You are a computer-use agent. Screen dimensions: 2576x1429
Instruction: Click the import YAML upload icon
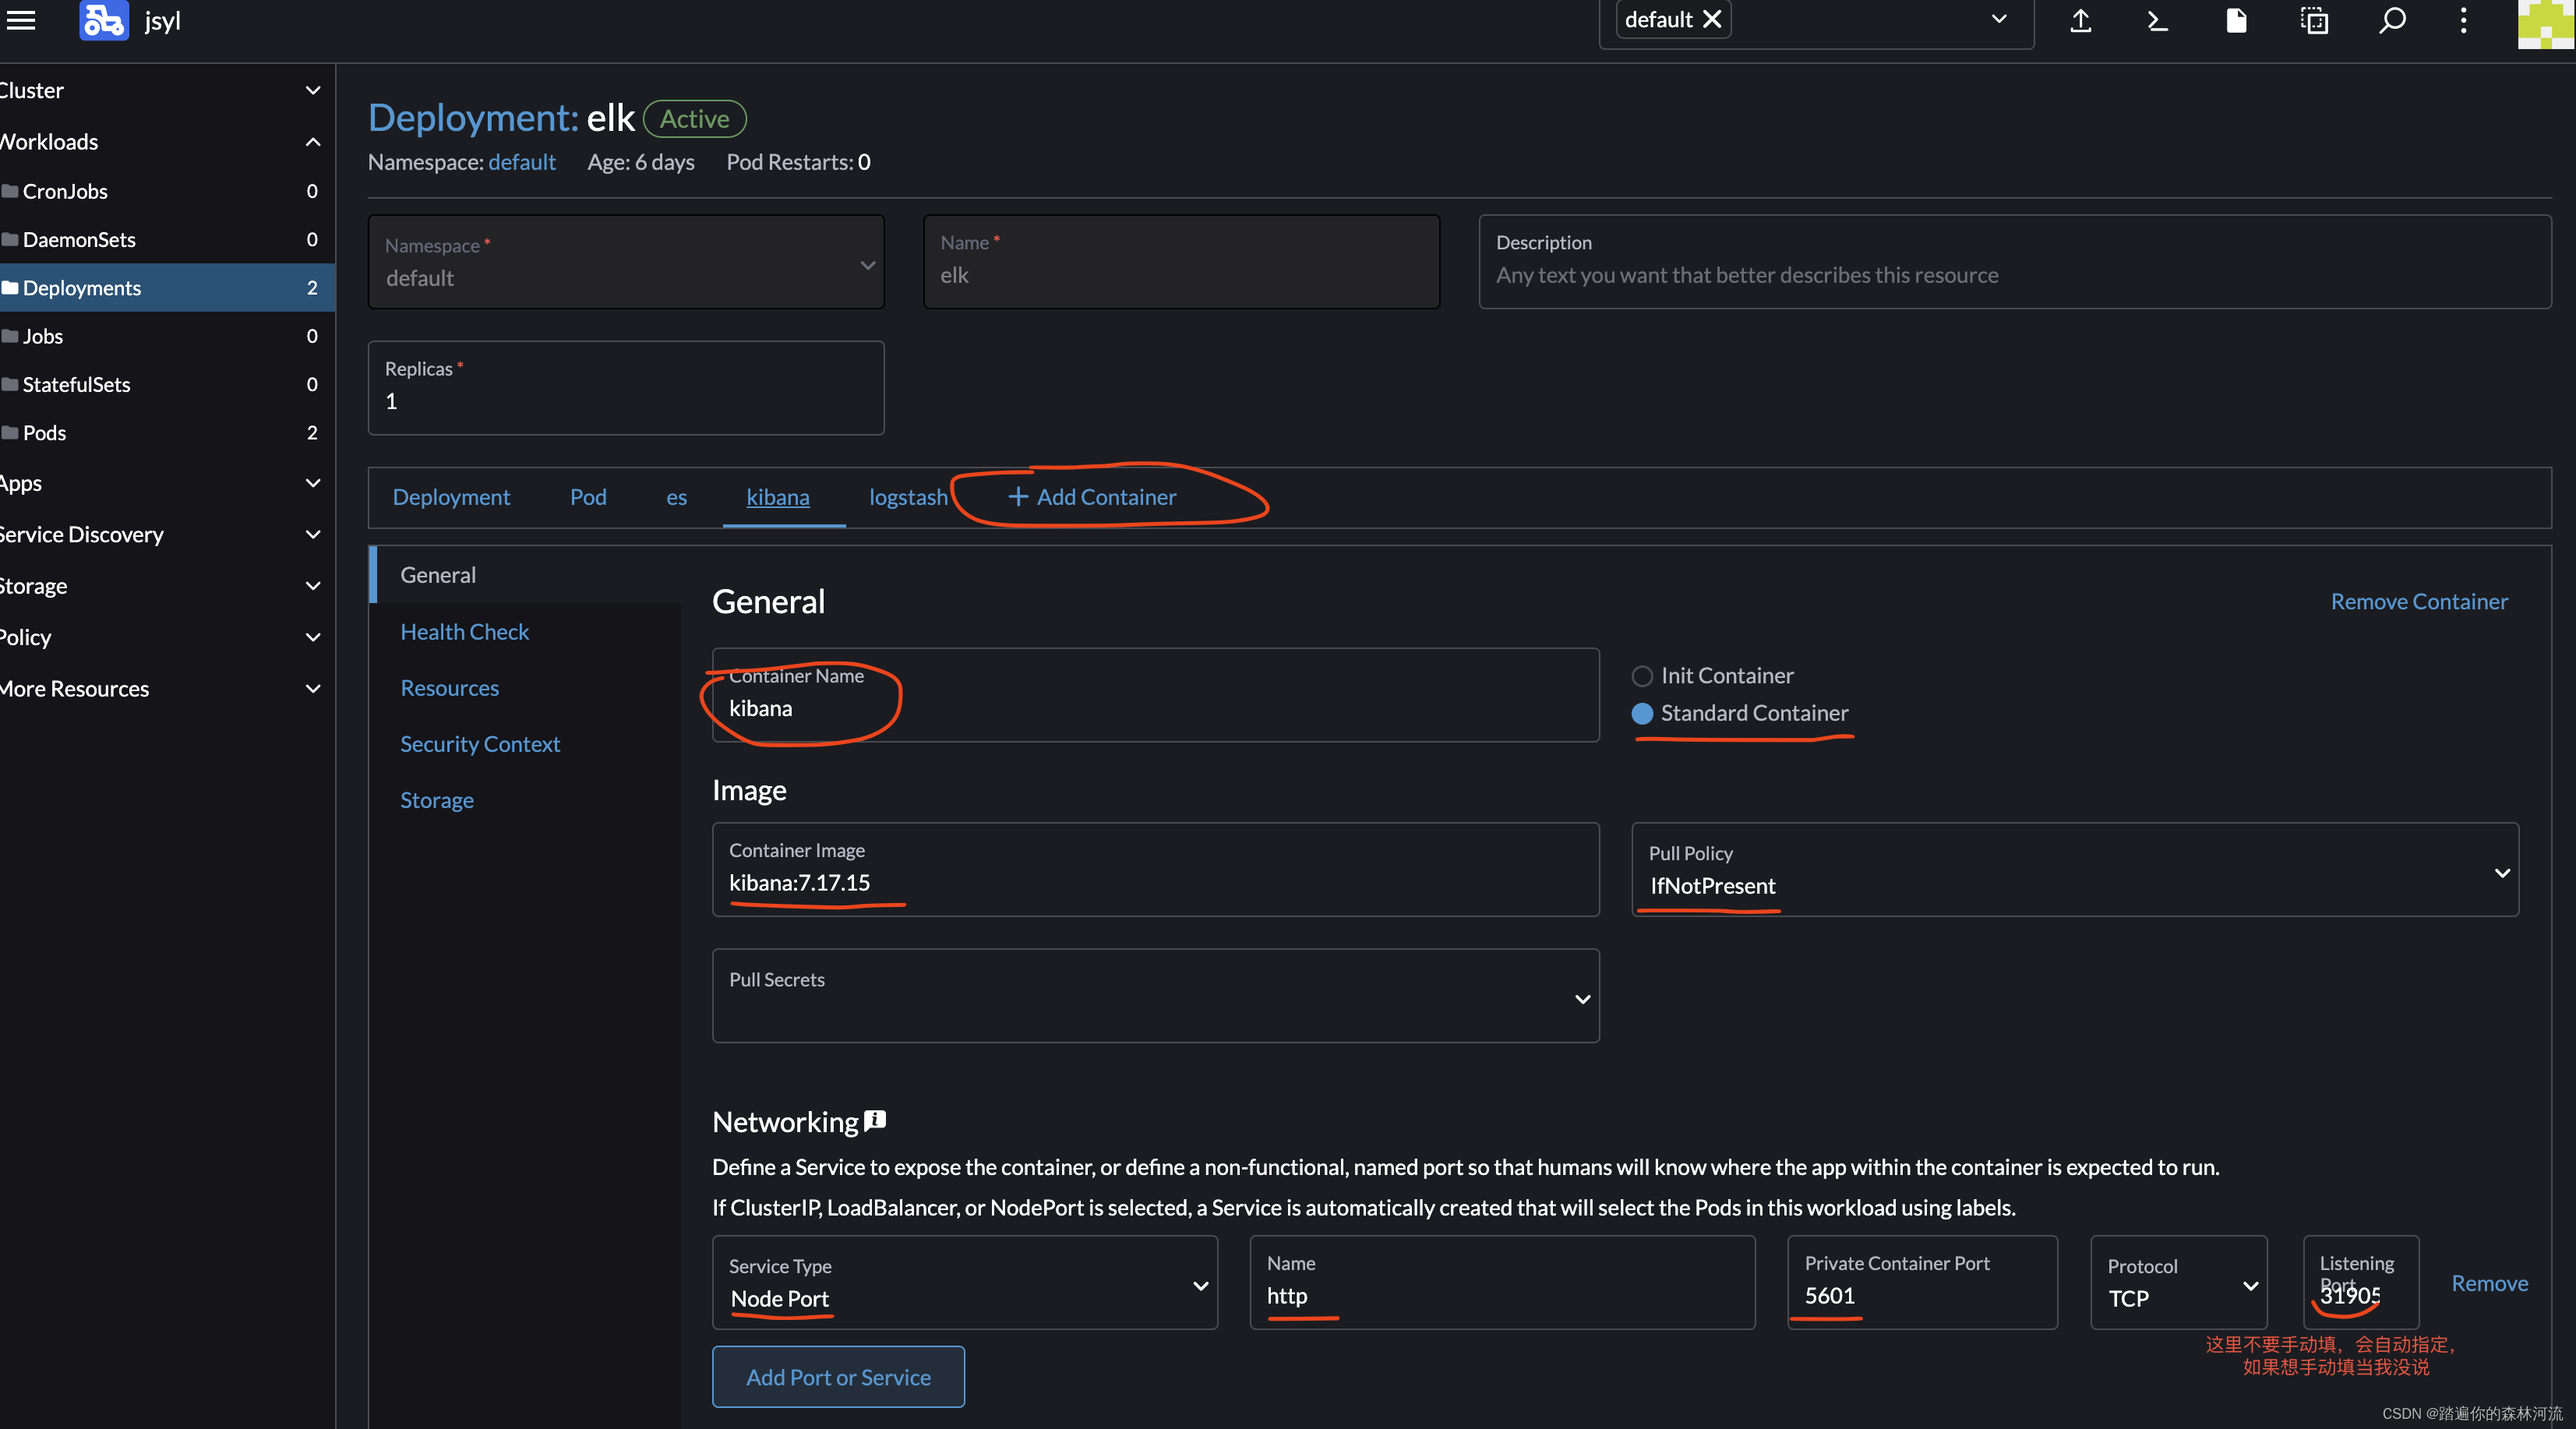(2081, 20)
